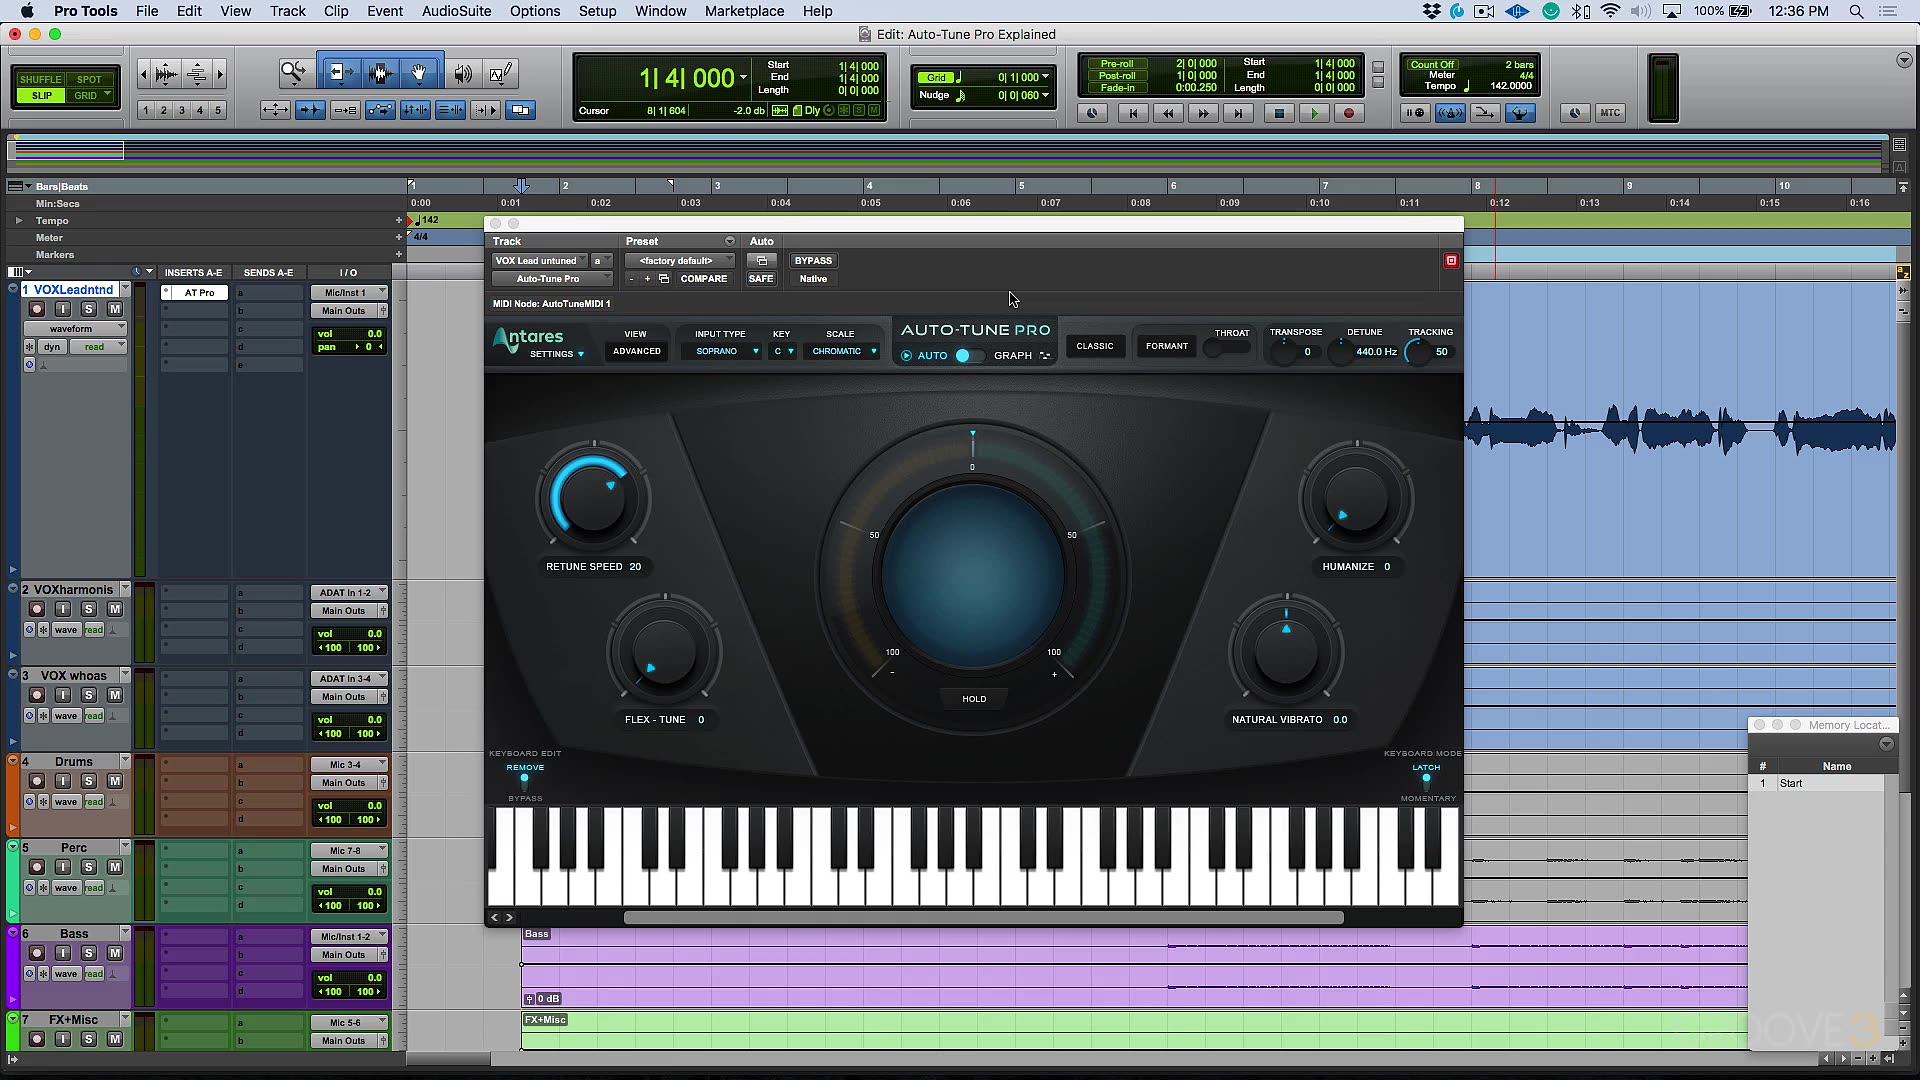
Task: Open Grid mode dropdown
Action: coord(90,96)
